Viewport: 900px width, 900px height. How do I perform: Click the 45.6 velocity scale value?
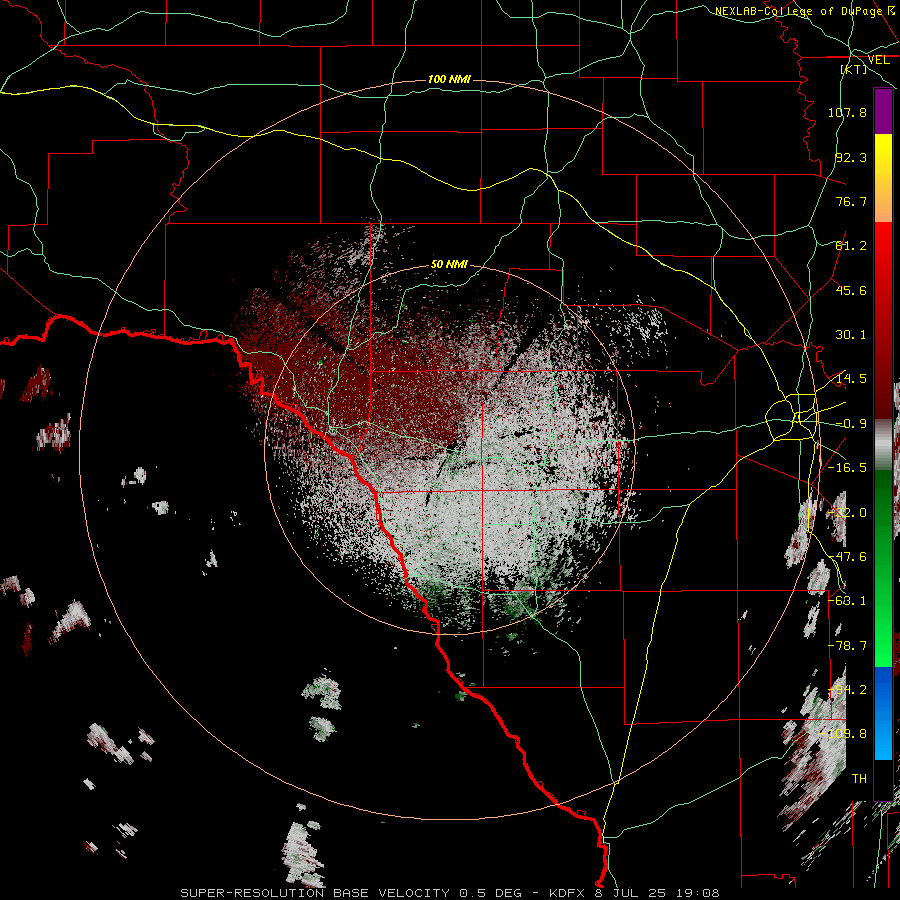[851, 290]
